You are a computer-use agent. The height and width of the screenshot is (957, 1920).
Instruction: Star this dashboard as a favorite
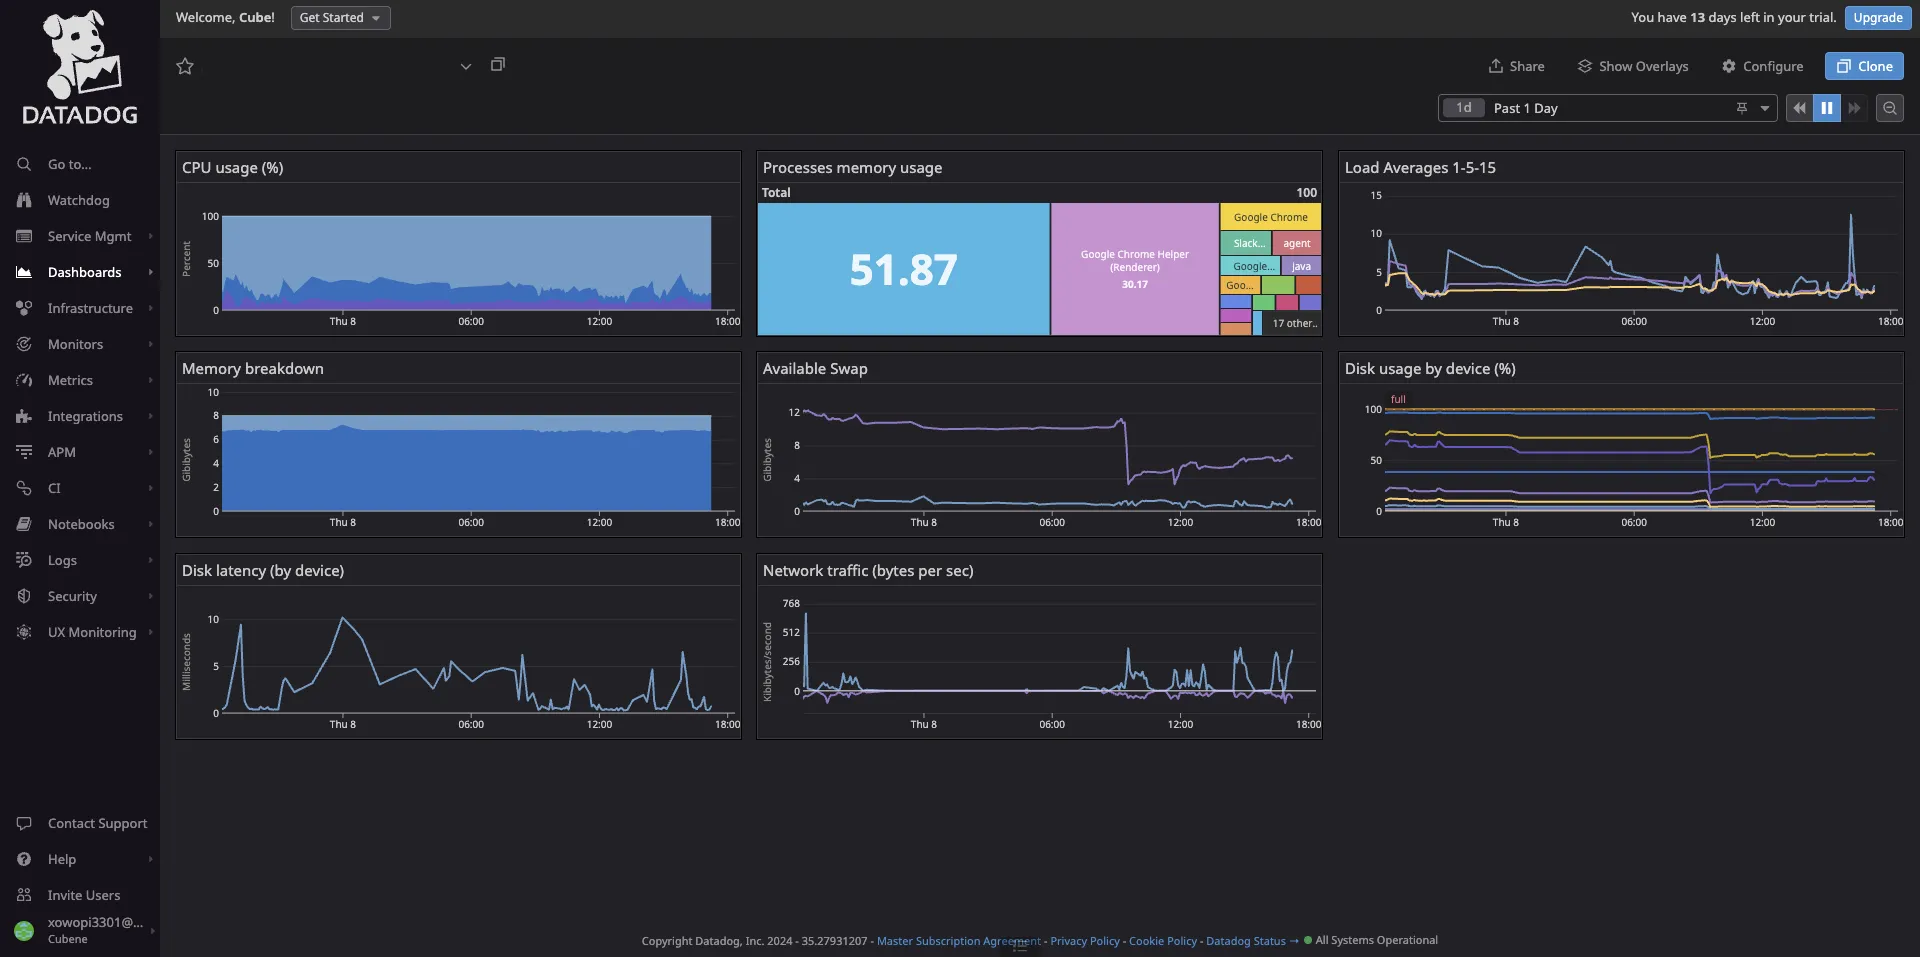click(185, 66)
